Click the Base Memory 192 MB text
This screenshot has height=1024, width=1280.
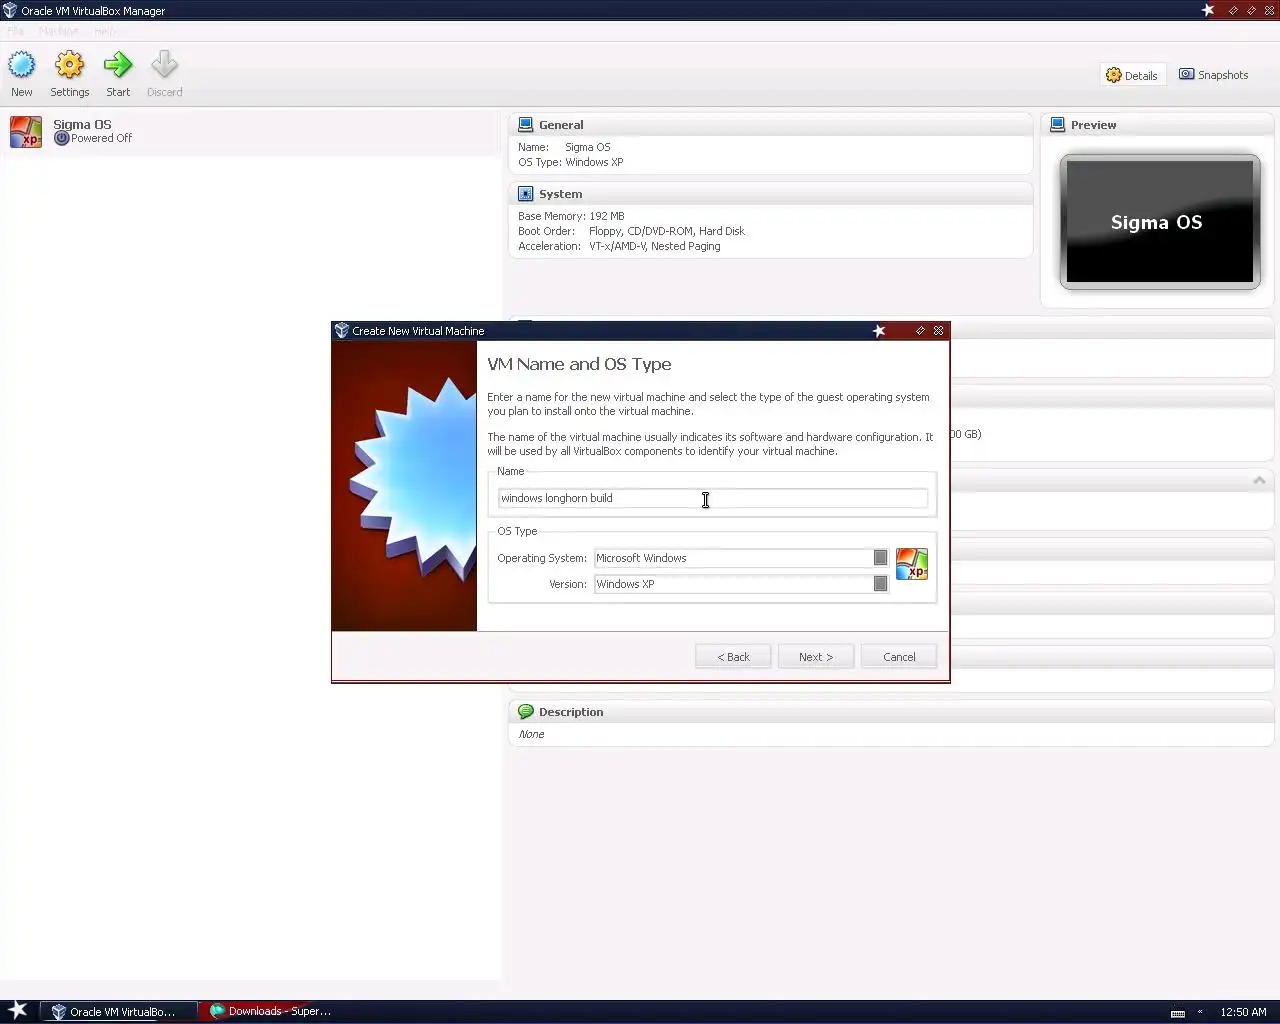[x=571, y=216]
